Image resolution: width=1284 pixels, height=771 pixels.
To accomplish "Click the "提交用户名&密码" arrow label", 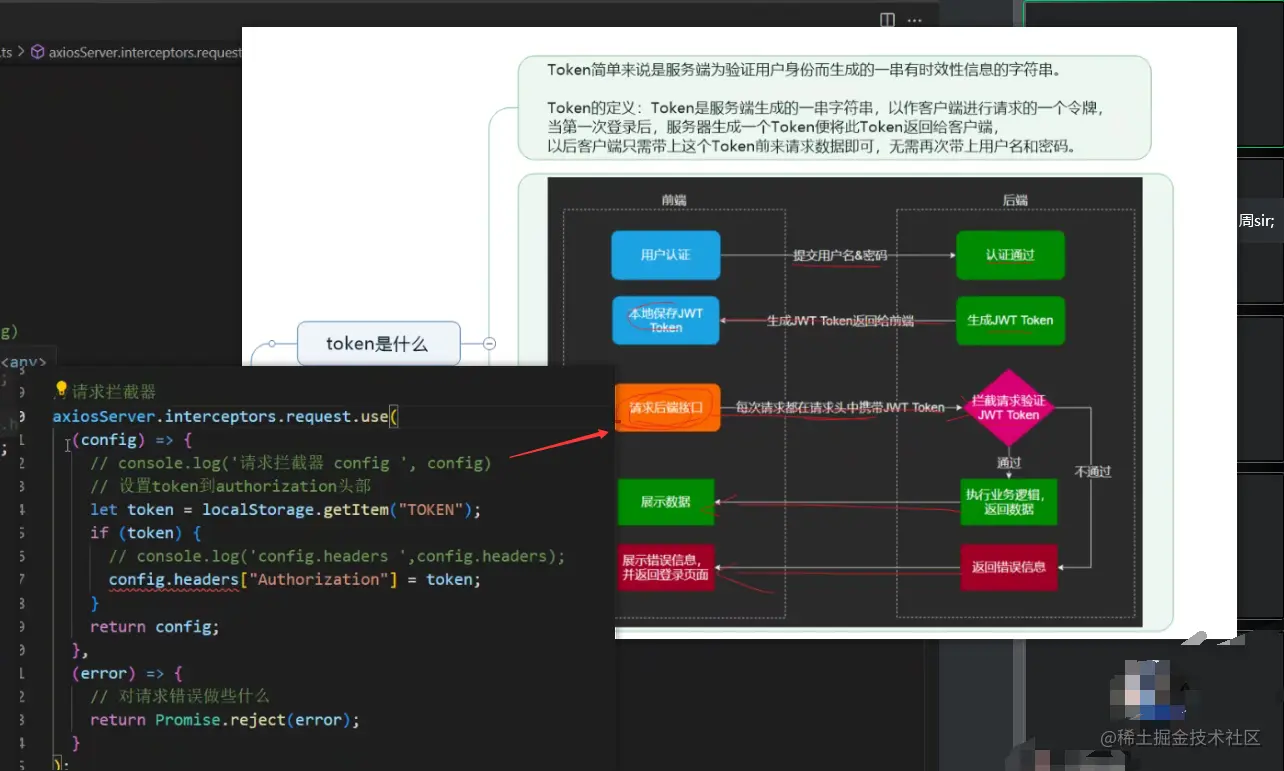I will coord(840,255).
